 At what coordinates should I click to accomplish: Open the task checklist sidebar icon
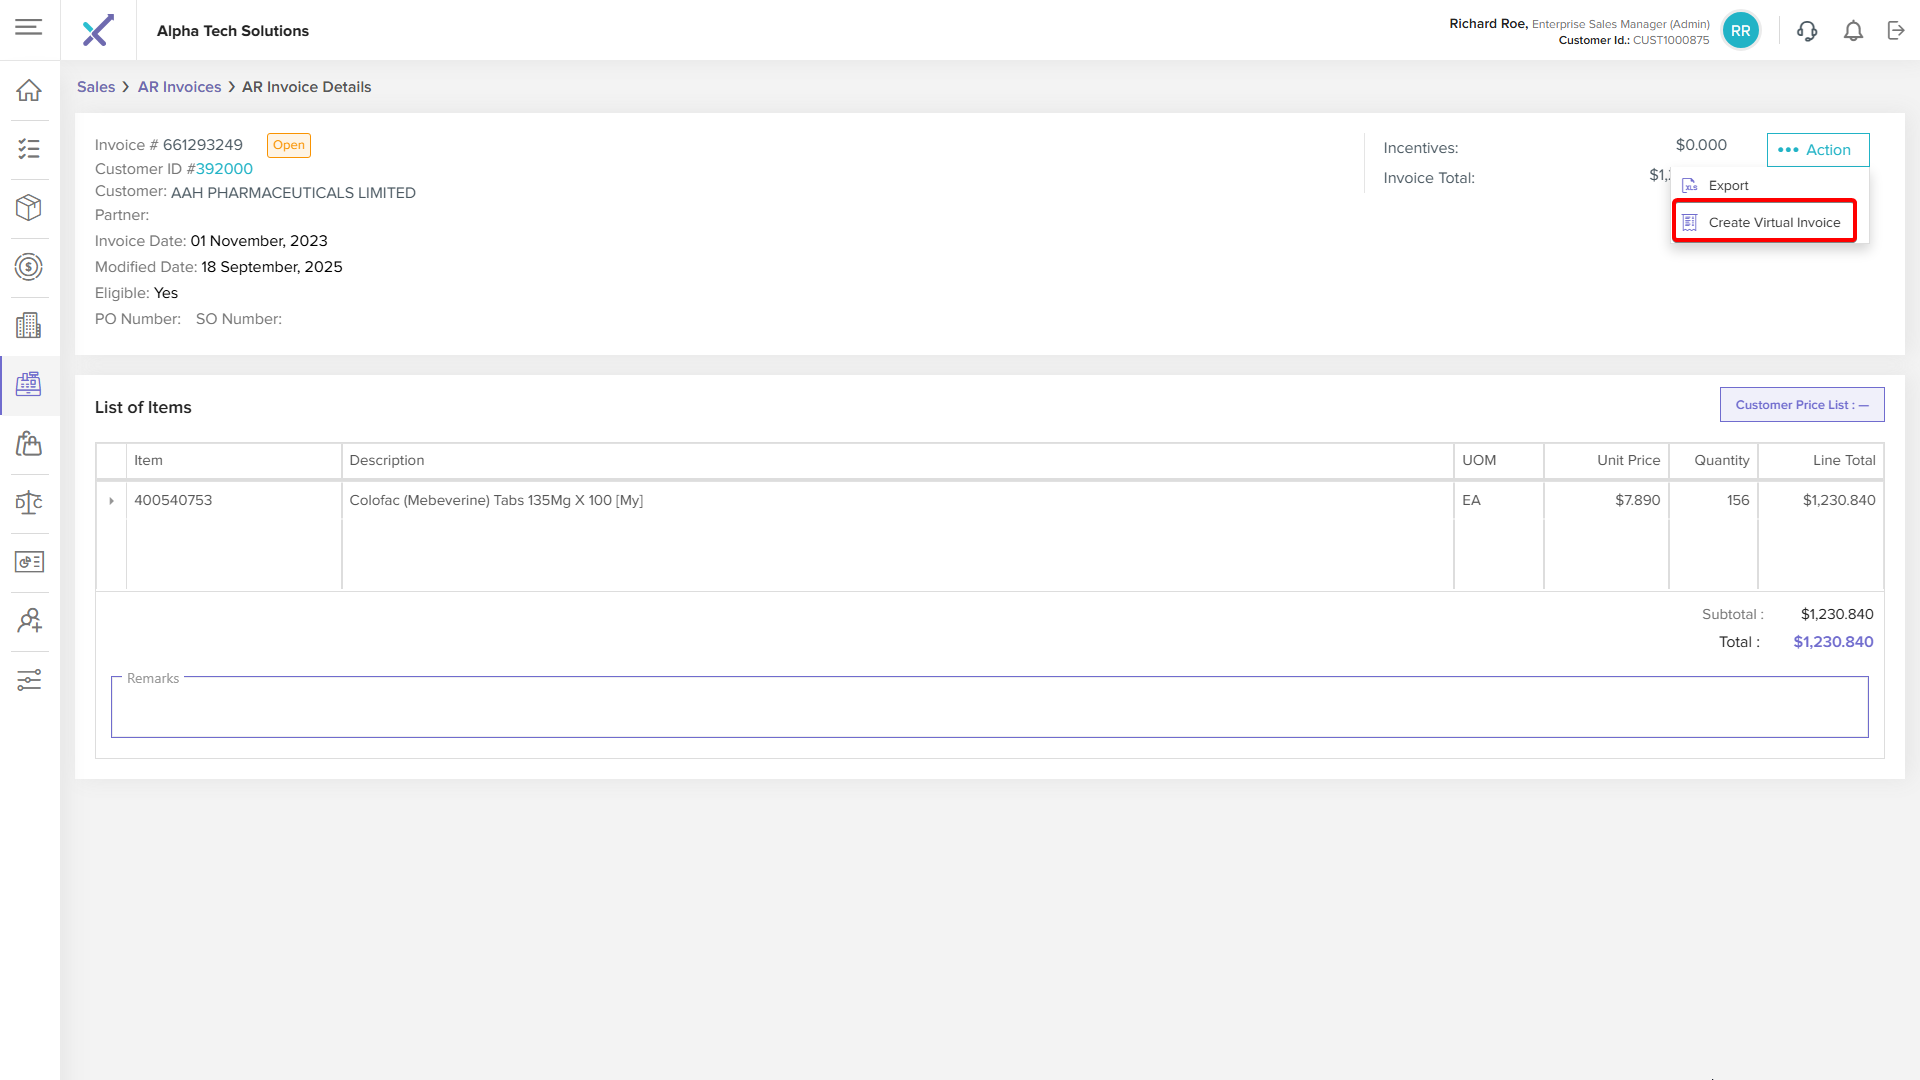(29, 149)
